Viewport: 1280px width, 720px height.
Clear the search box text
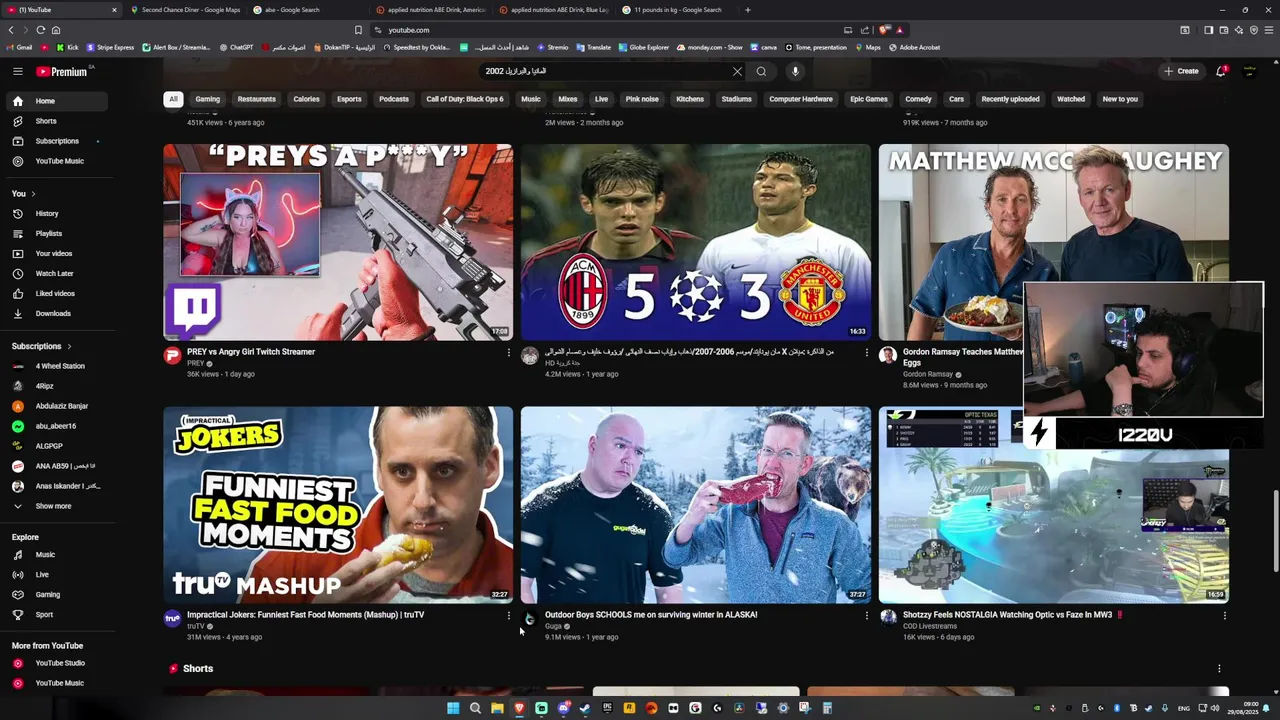pyautogui.click(x=737, y=71)
